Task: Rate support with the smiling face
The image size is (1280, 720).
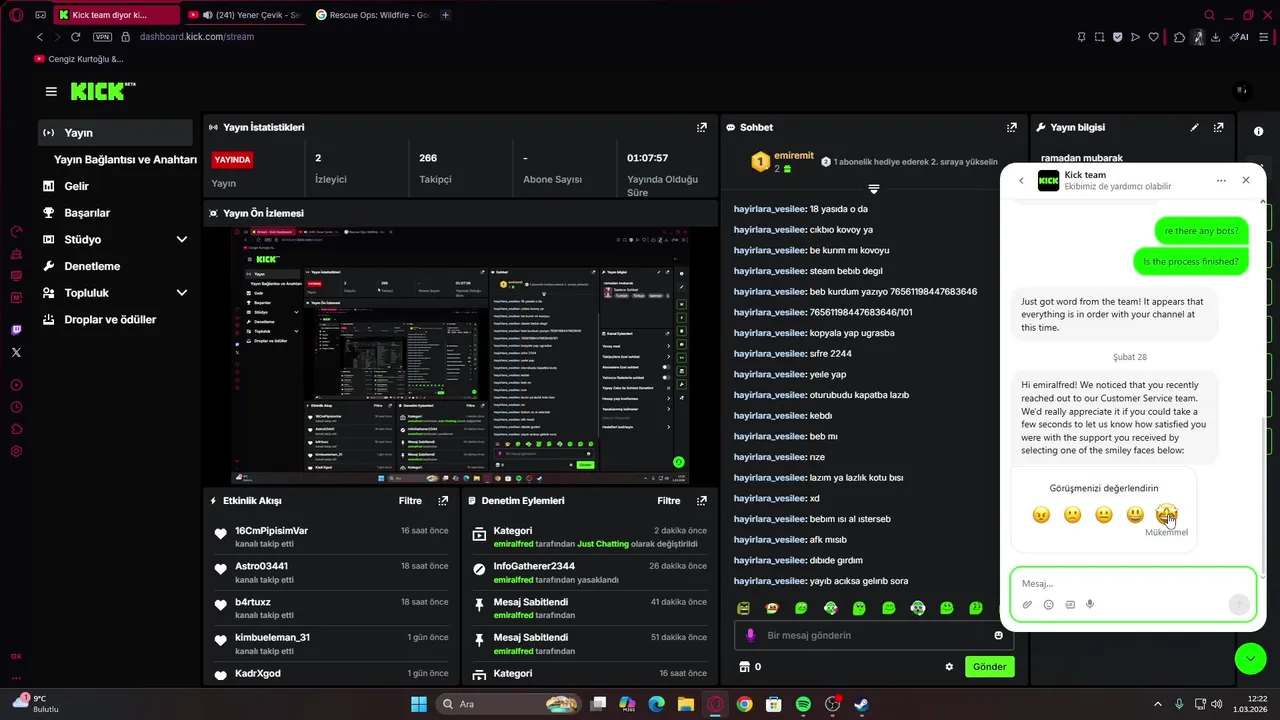Action: tap(1135, 515)
